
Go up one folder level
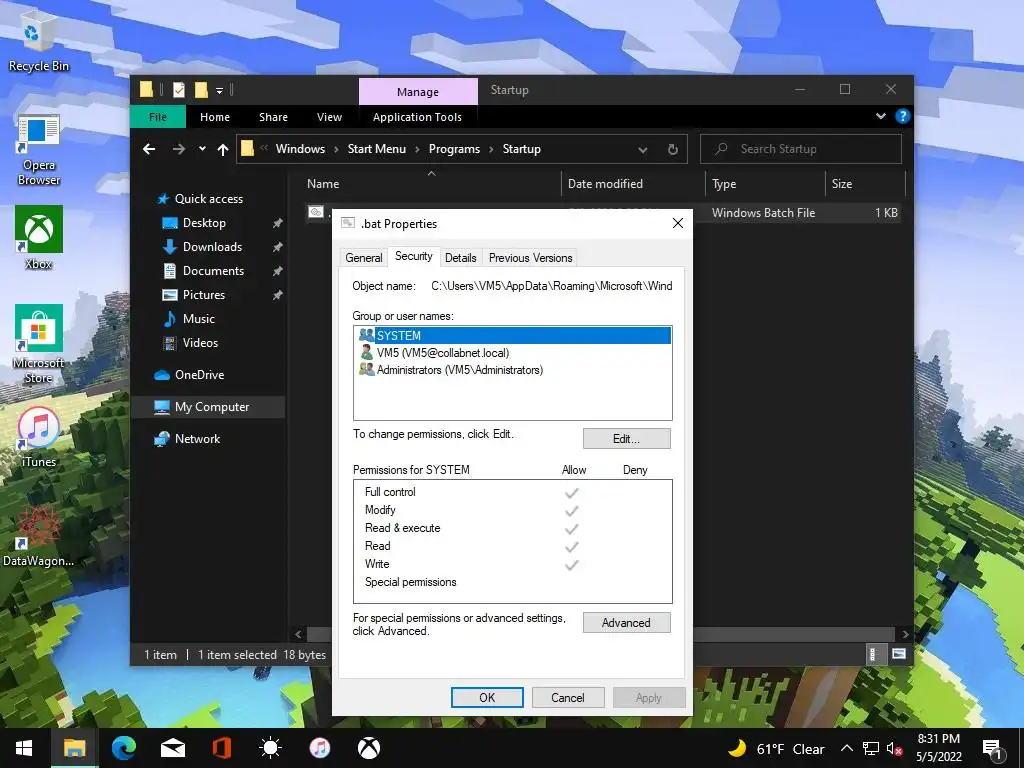click(x=223, y=150)
